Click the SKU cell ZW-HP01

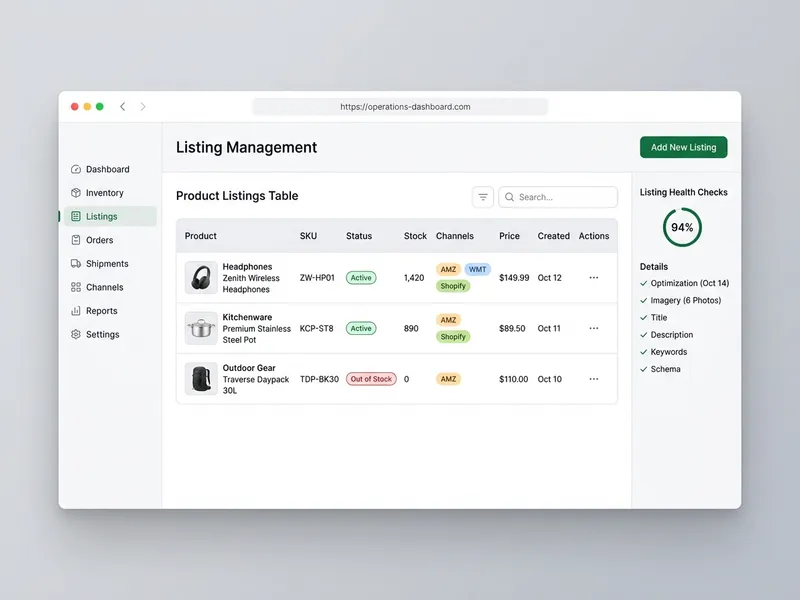(x=317, y=278)
